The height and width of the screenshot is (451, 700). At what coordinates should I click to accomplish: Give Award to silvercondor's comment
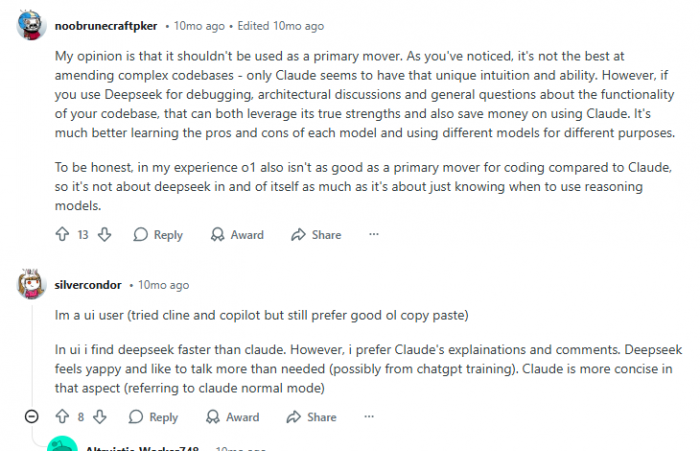tap(232, 417)
